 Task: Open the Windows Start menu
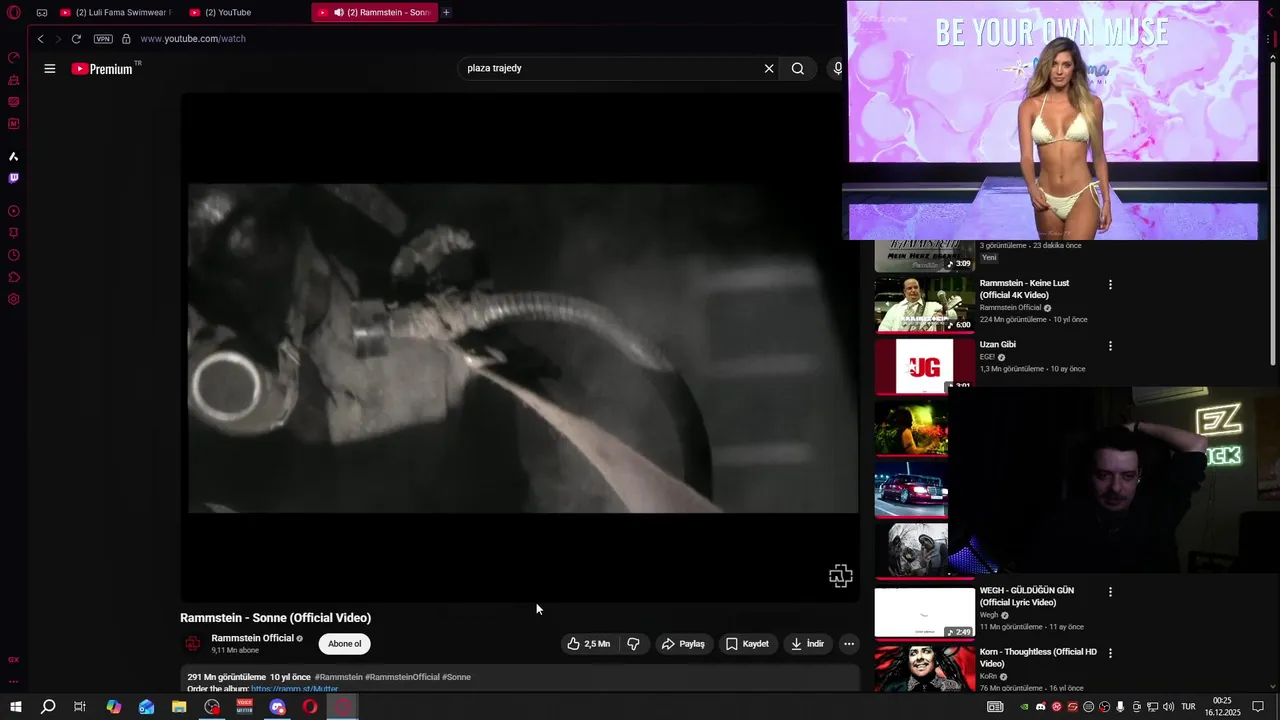15,707
